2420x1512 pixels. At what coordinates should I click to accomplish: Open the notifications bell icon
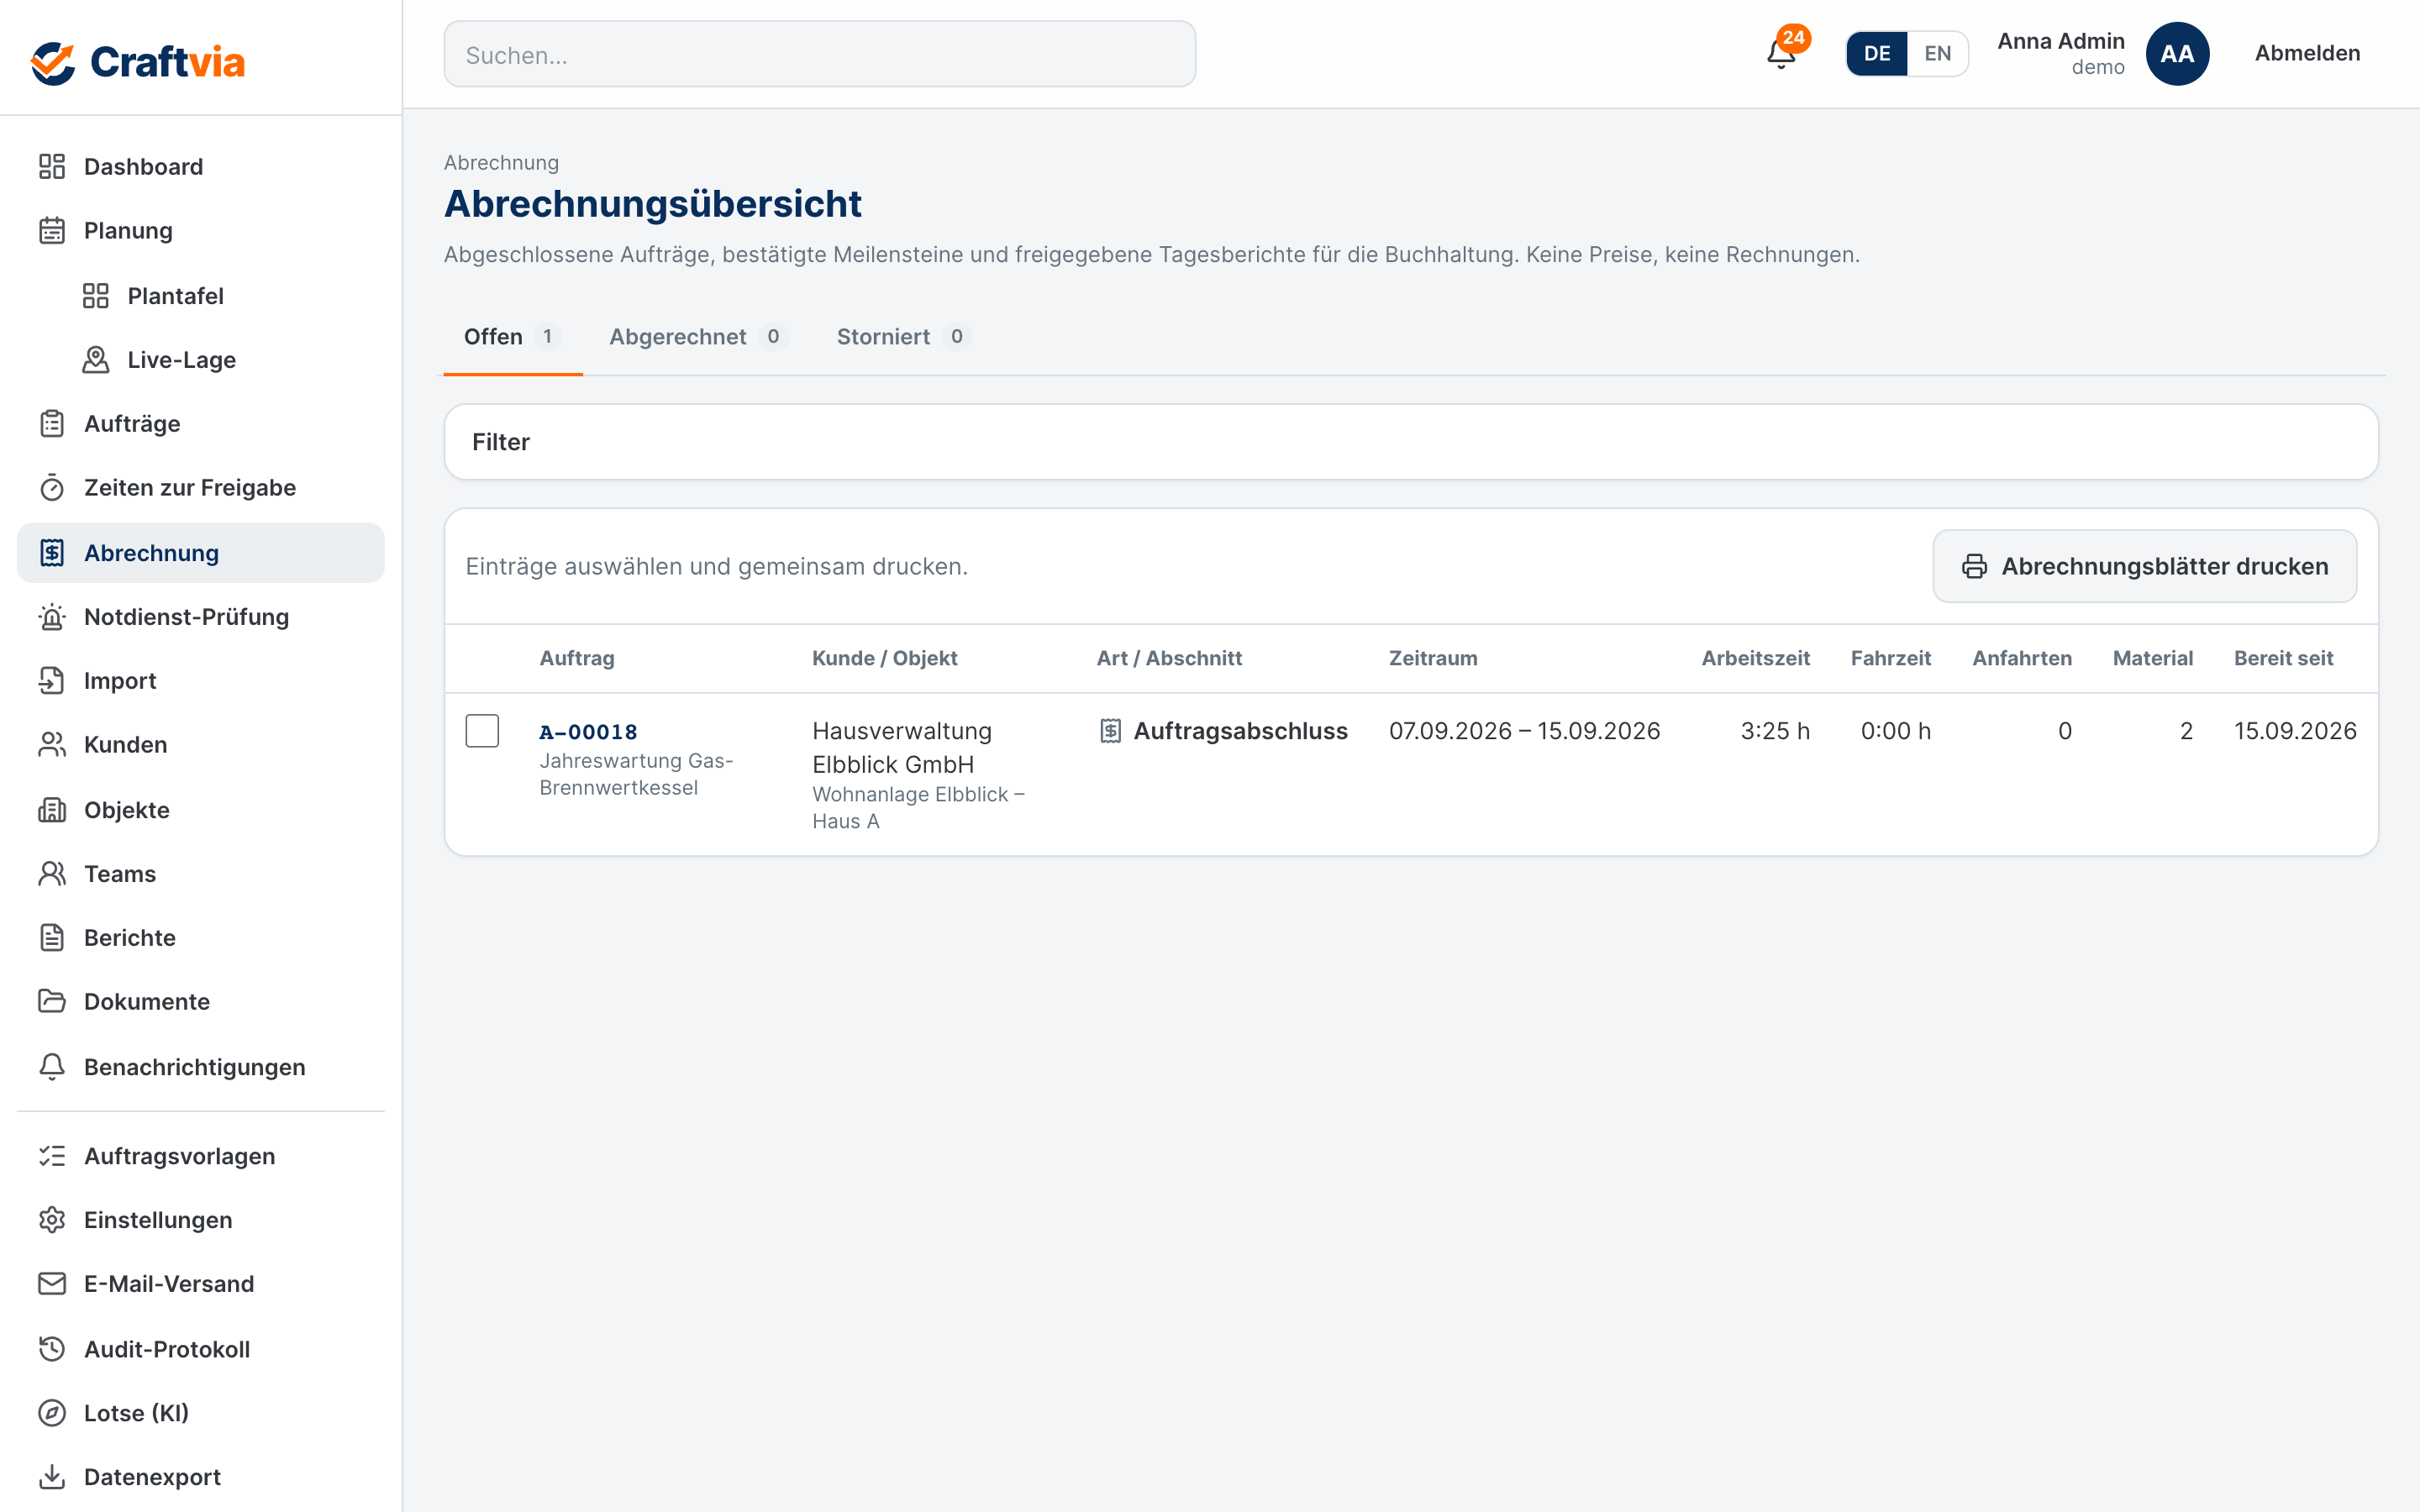click(x=1781, y=53)
